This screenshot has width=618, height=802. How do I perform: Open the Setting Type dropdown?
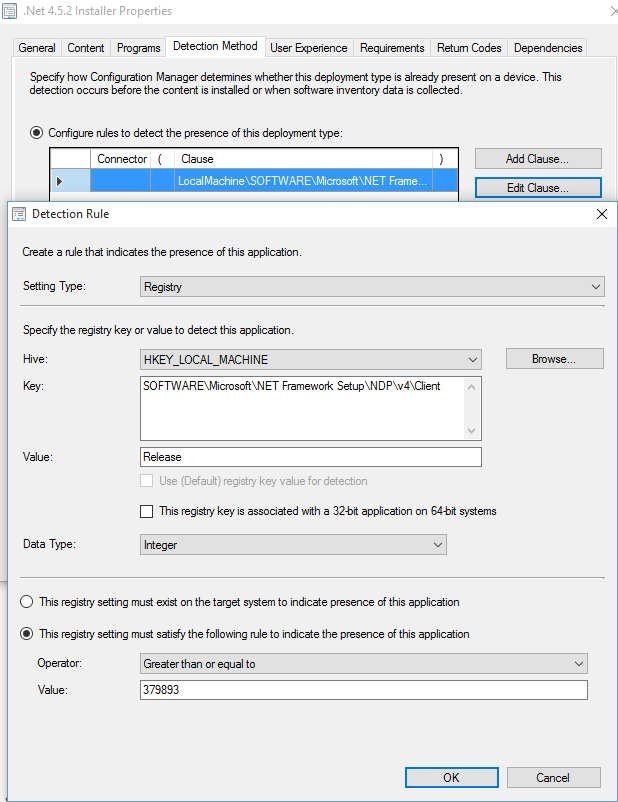click(x=372, y=286)
